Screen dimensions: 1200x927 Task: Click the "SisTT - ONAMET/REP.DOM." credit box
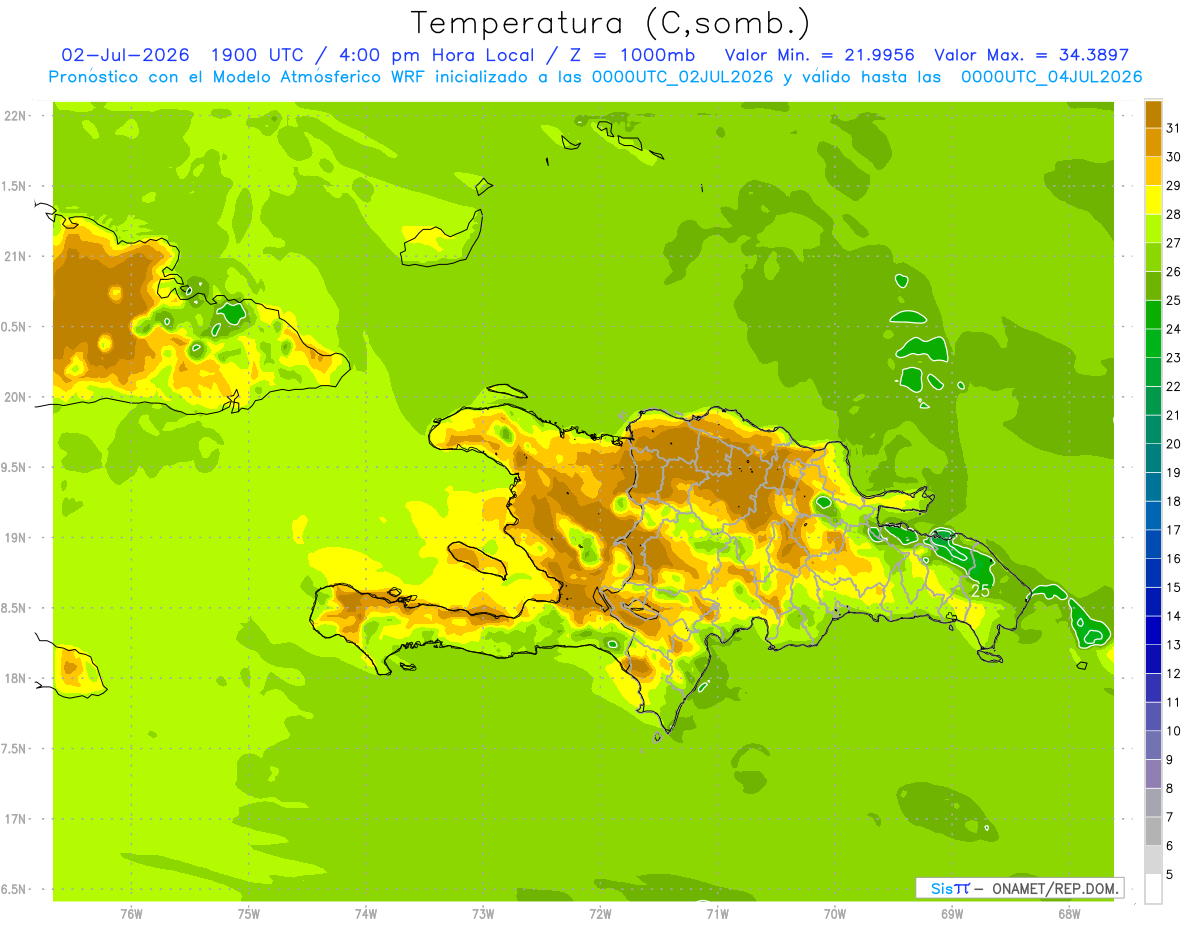(1019, 888)
